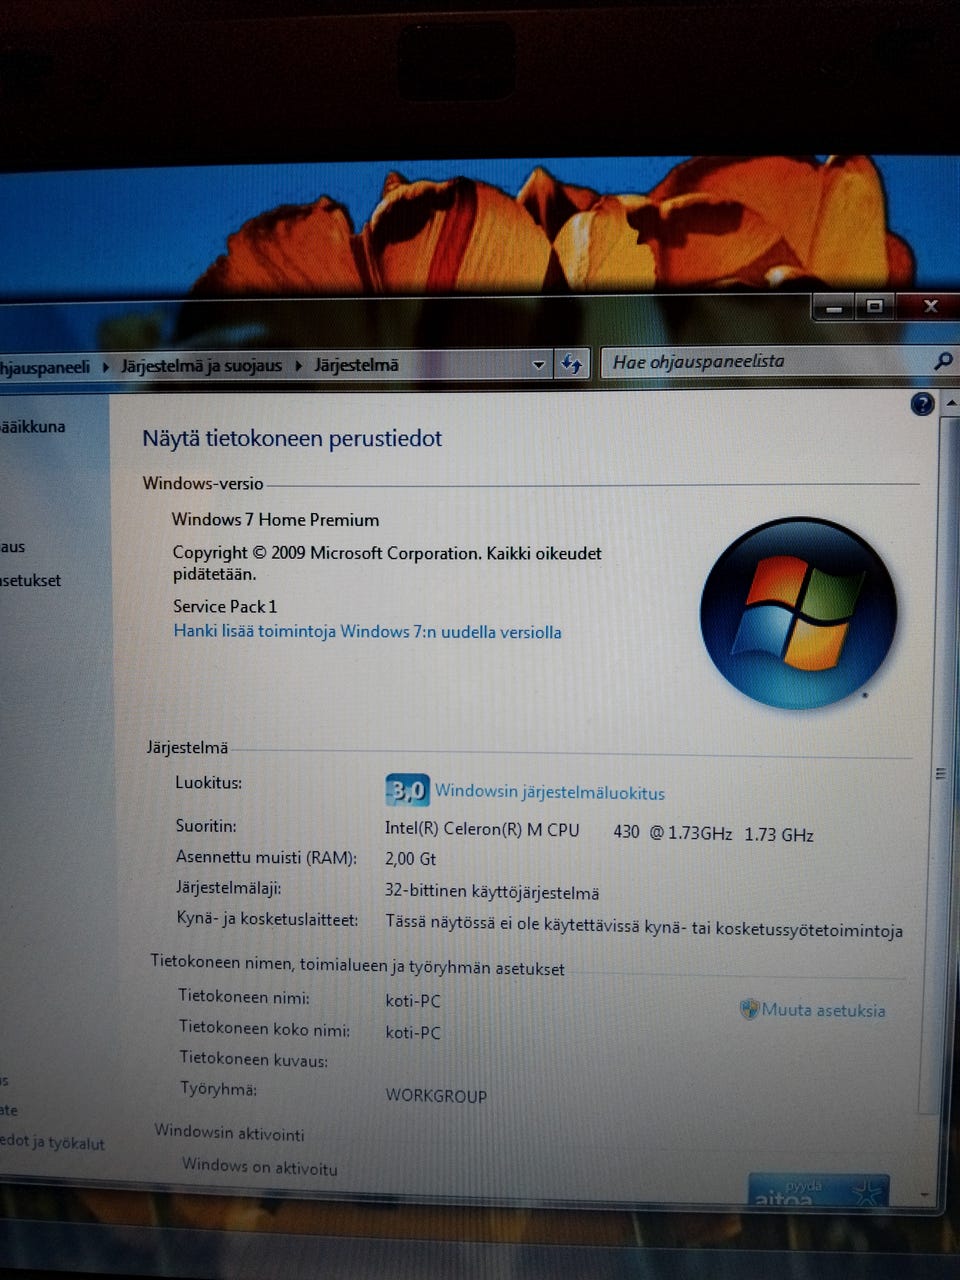Image resolution: width=960 pixels, height=1280 pixels.
Task: Open the sidebar link ending in 'ääikkuna'
Action: click(32, 426)
